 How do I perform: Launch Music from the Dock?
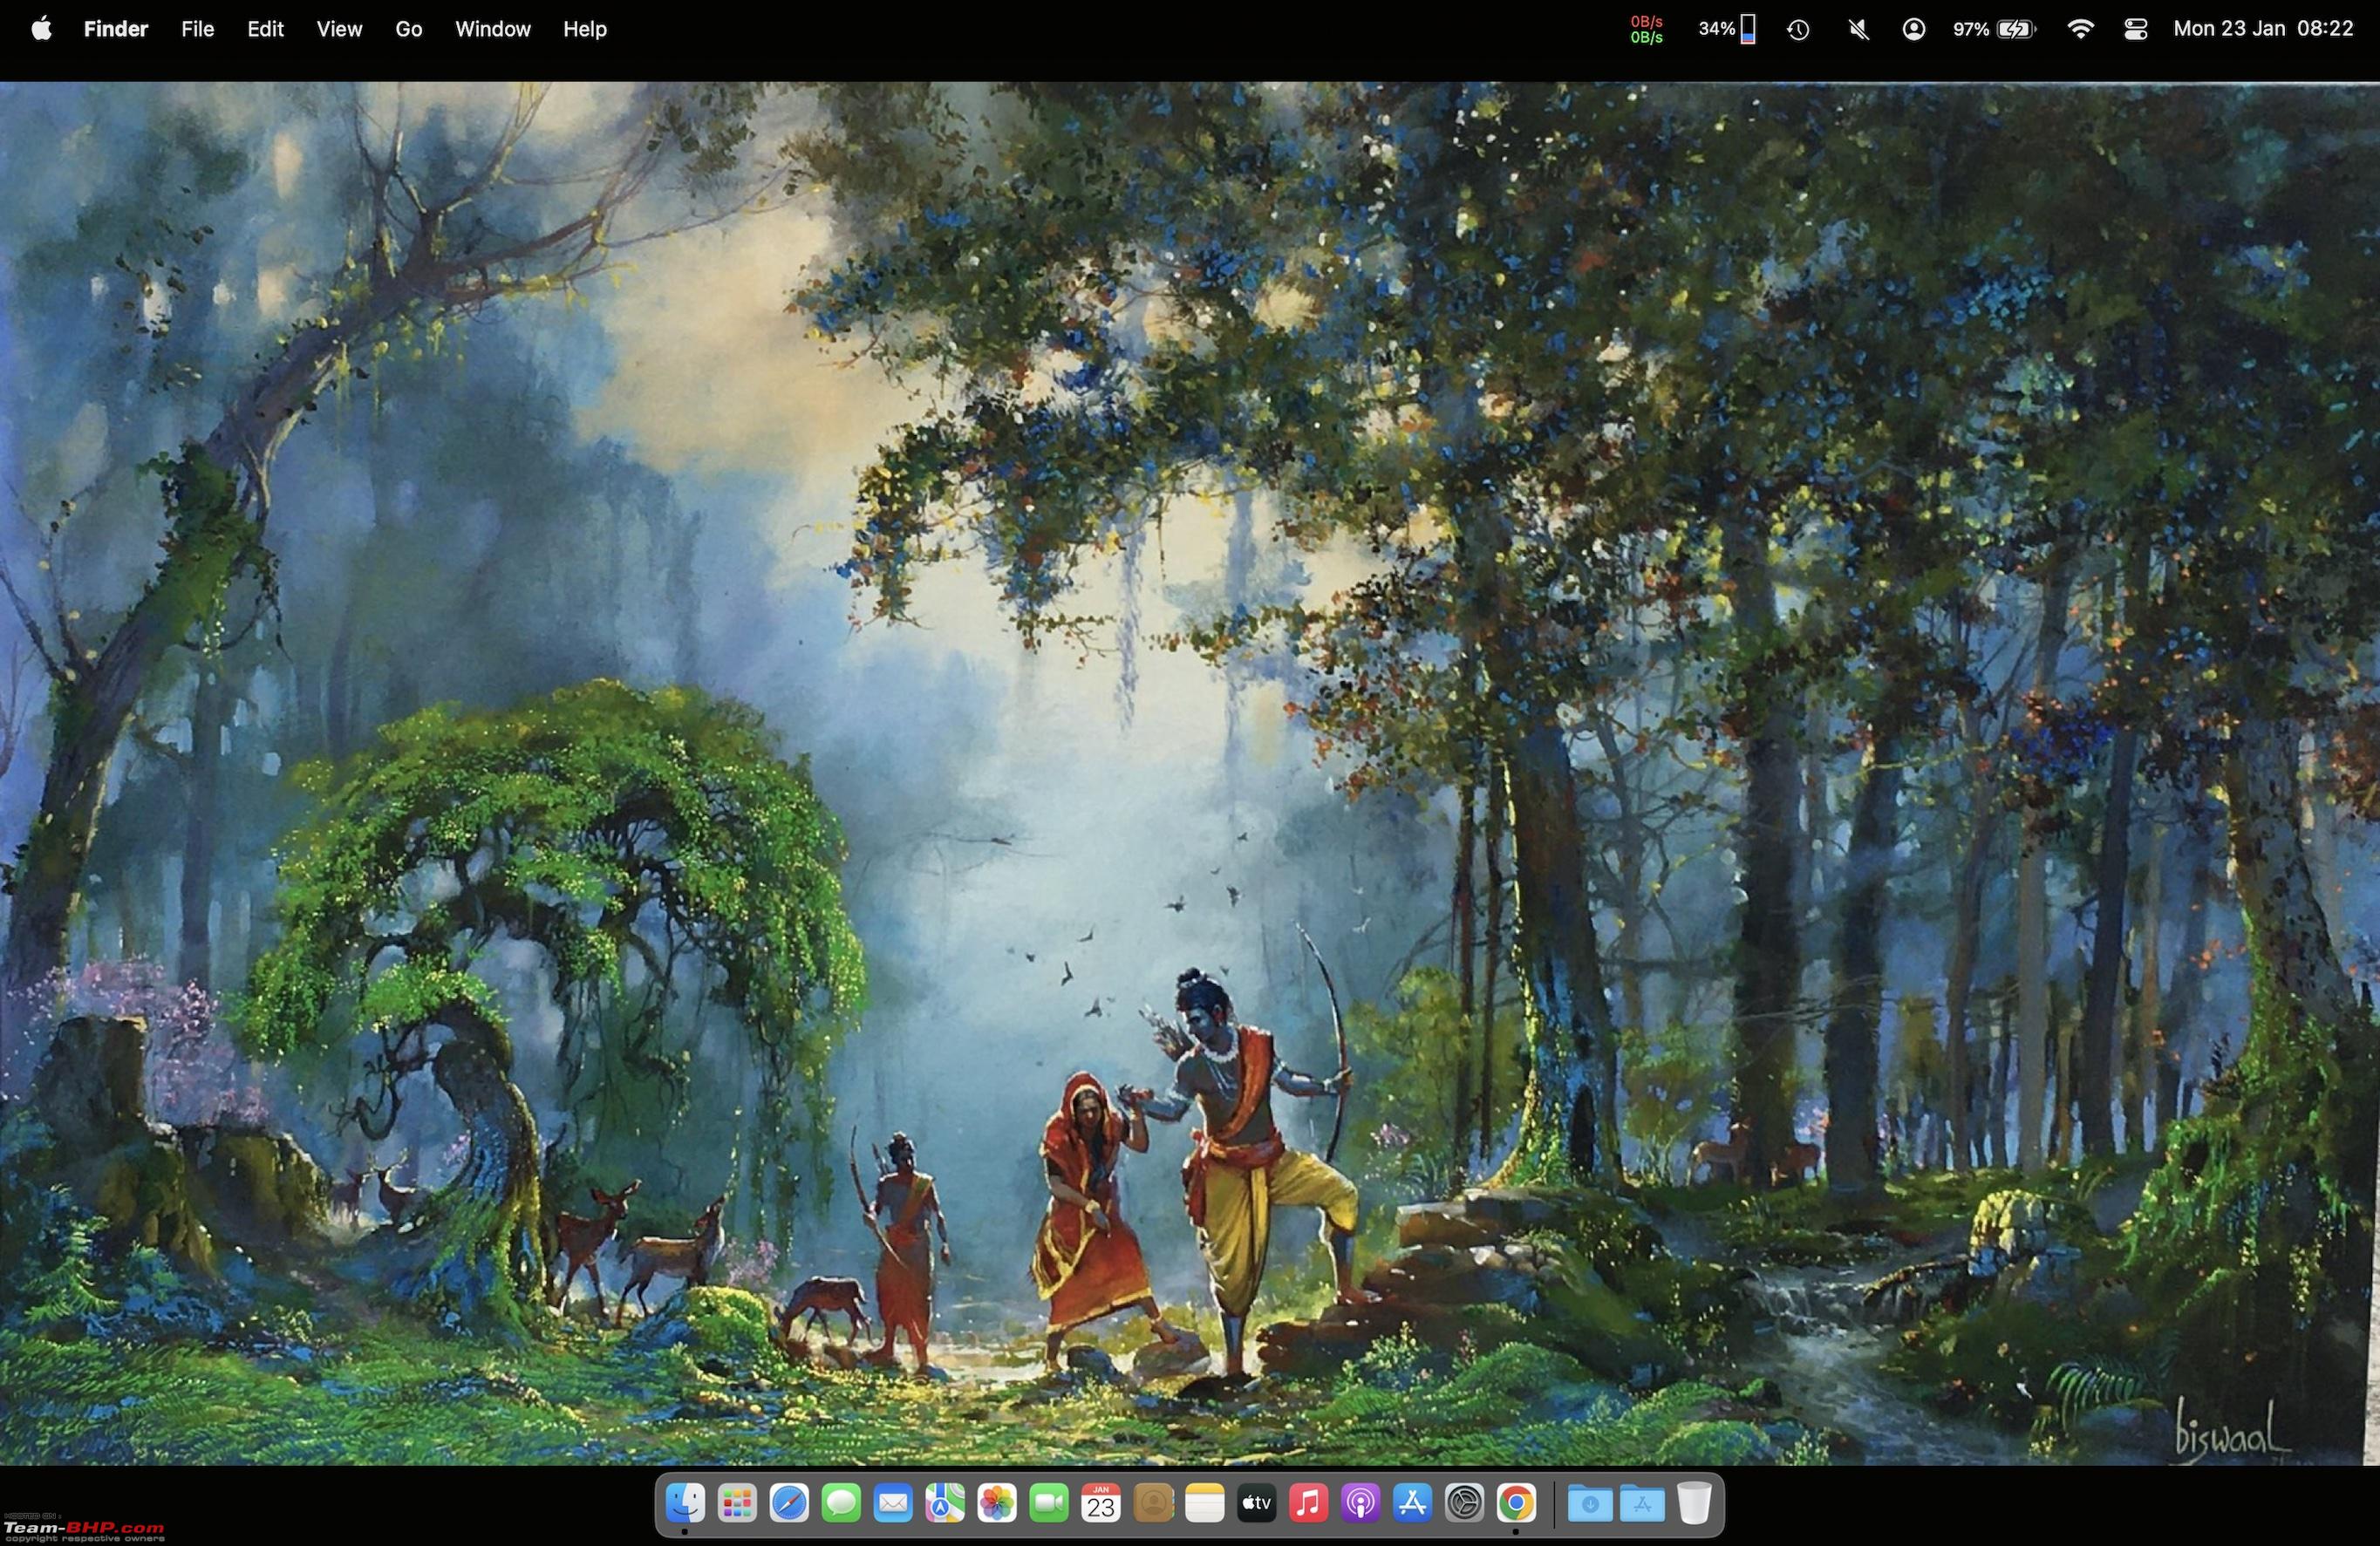pyautogui.click(x=1309, y=1503)
